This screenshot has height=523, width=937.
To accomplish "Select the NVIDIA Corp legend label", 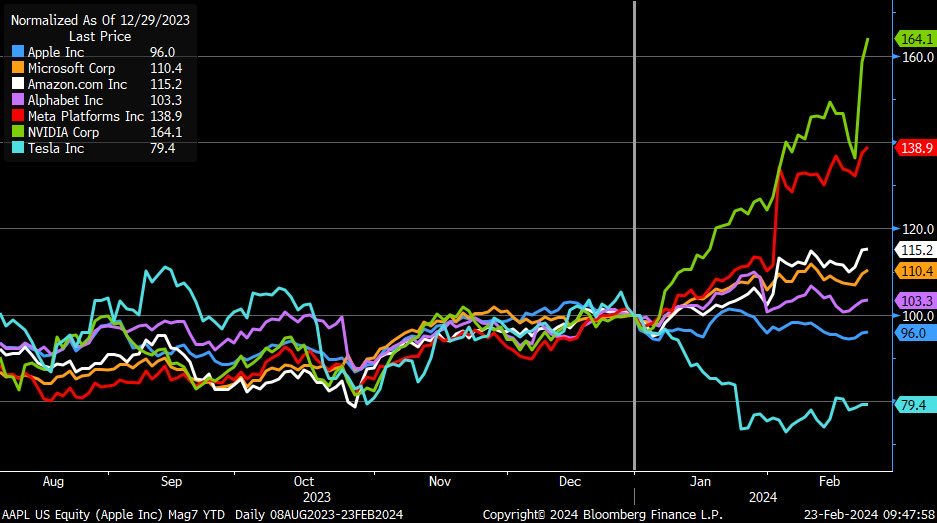I will pyautogui.click(x=63, y=132).
